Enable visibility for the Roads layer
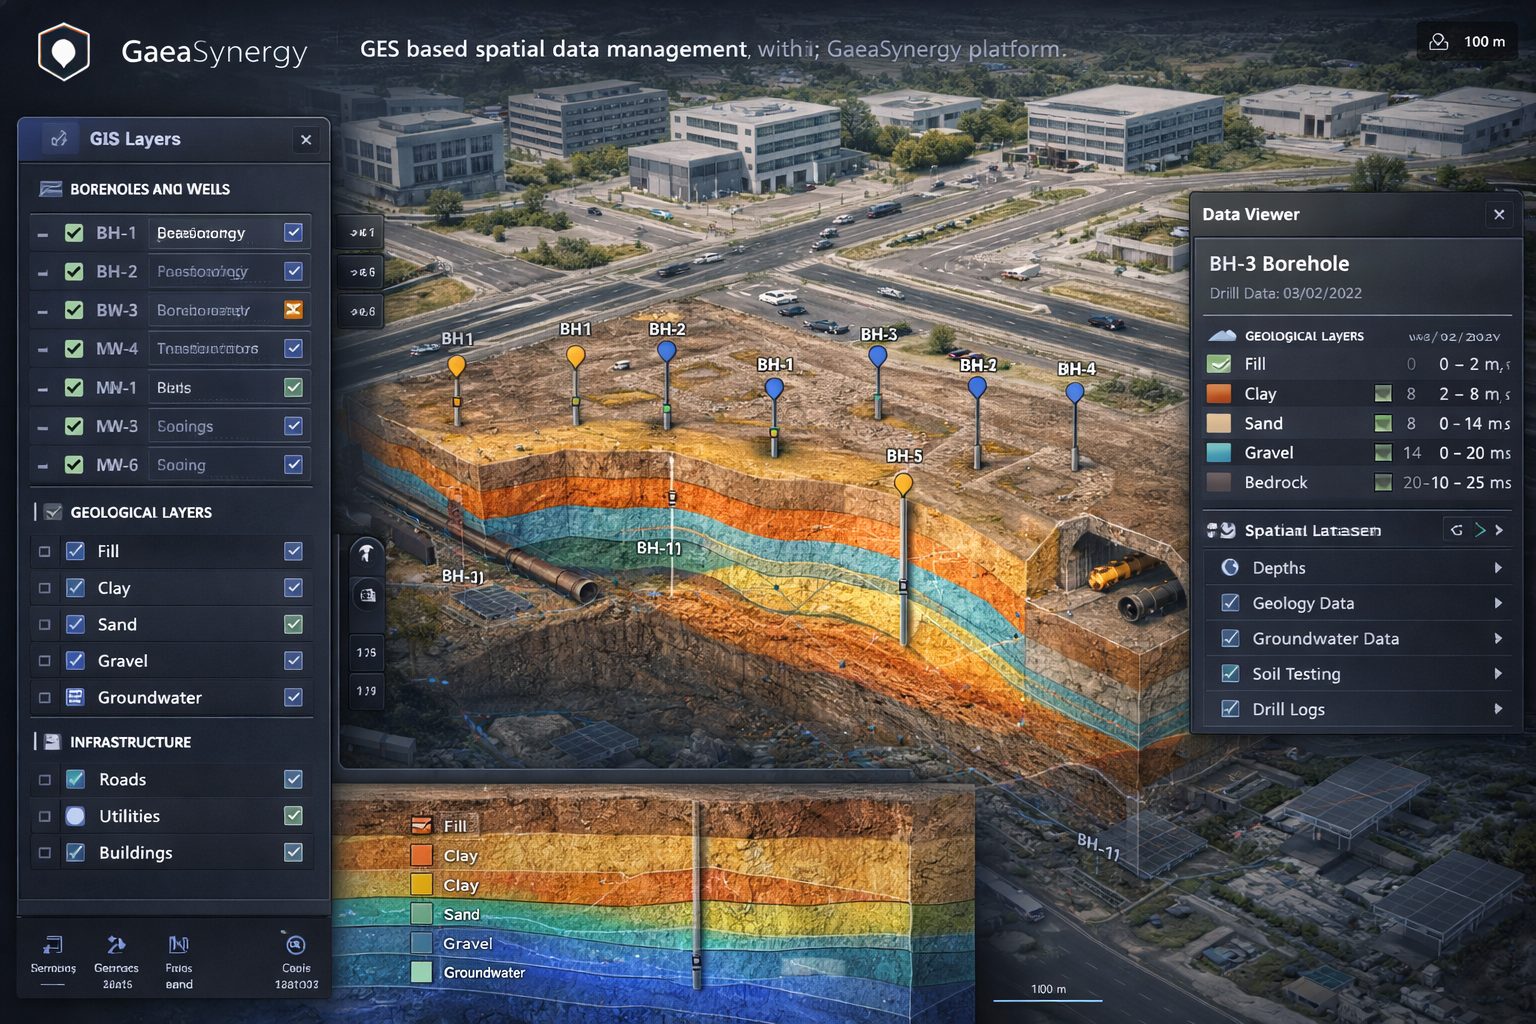The height and width of the screenshot is (1024, 1536). pyautogui.click(x=292, y=779)
